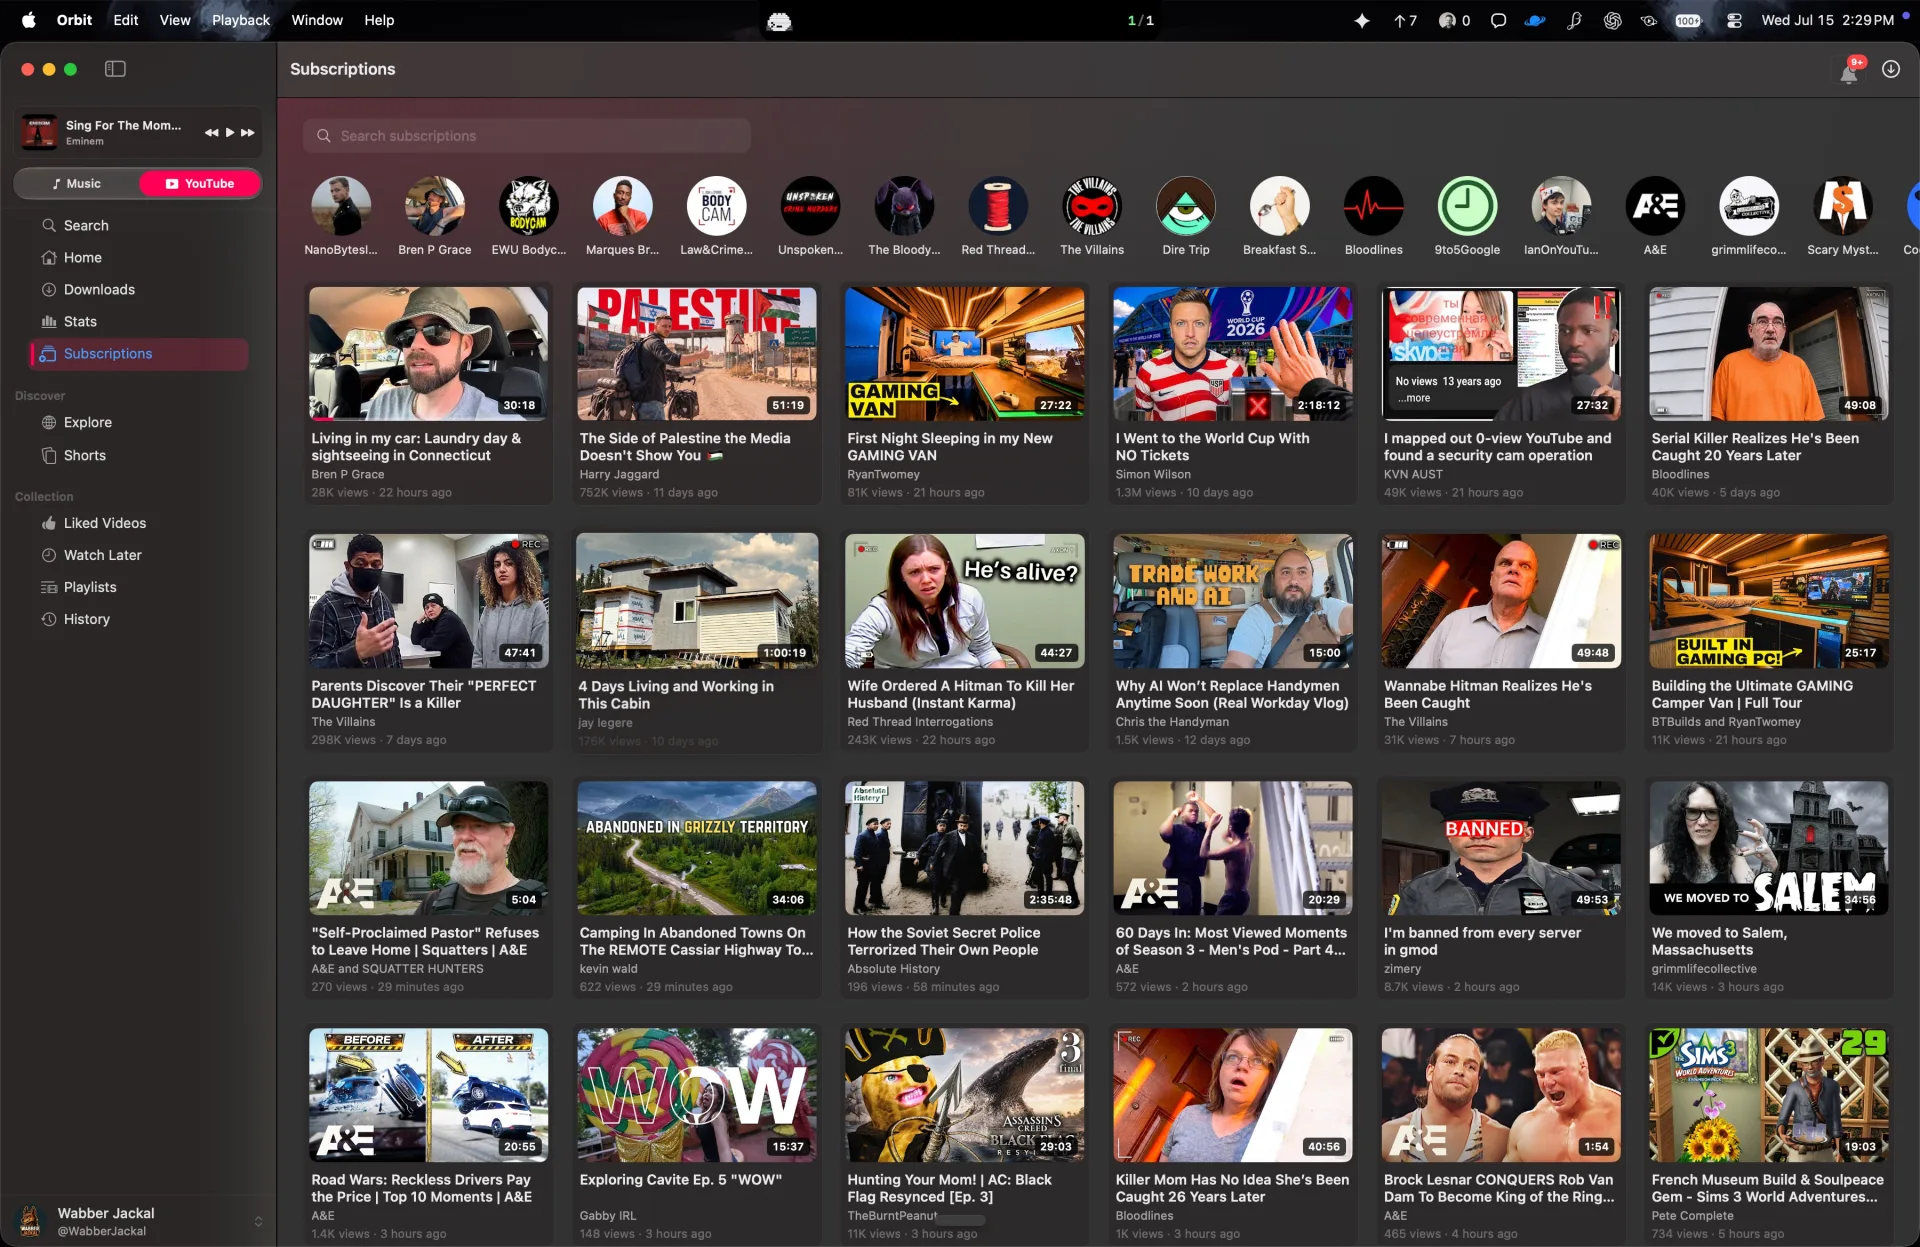1920x1247 pixels.
Task: Skip to next track in mini player
Action: tap(248, 132)
